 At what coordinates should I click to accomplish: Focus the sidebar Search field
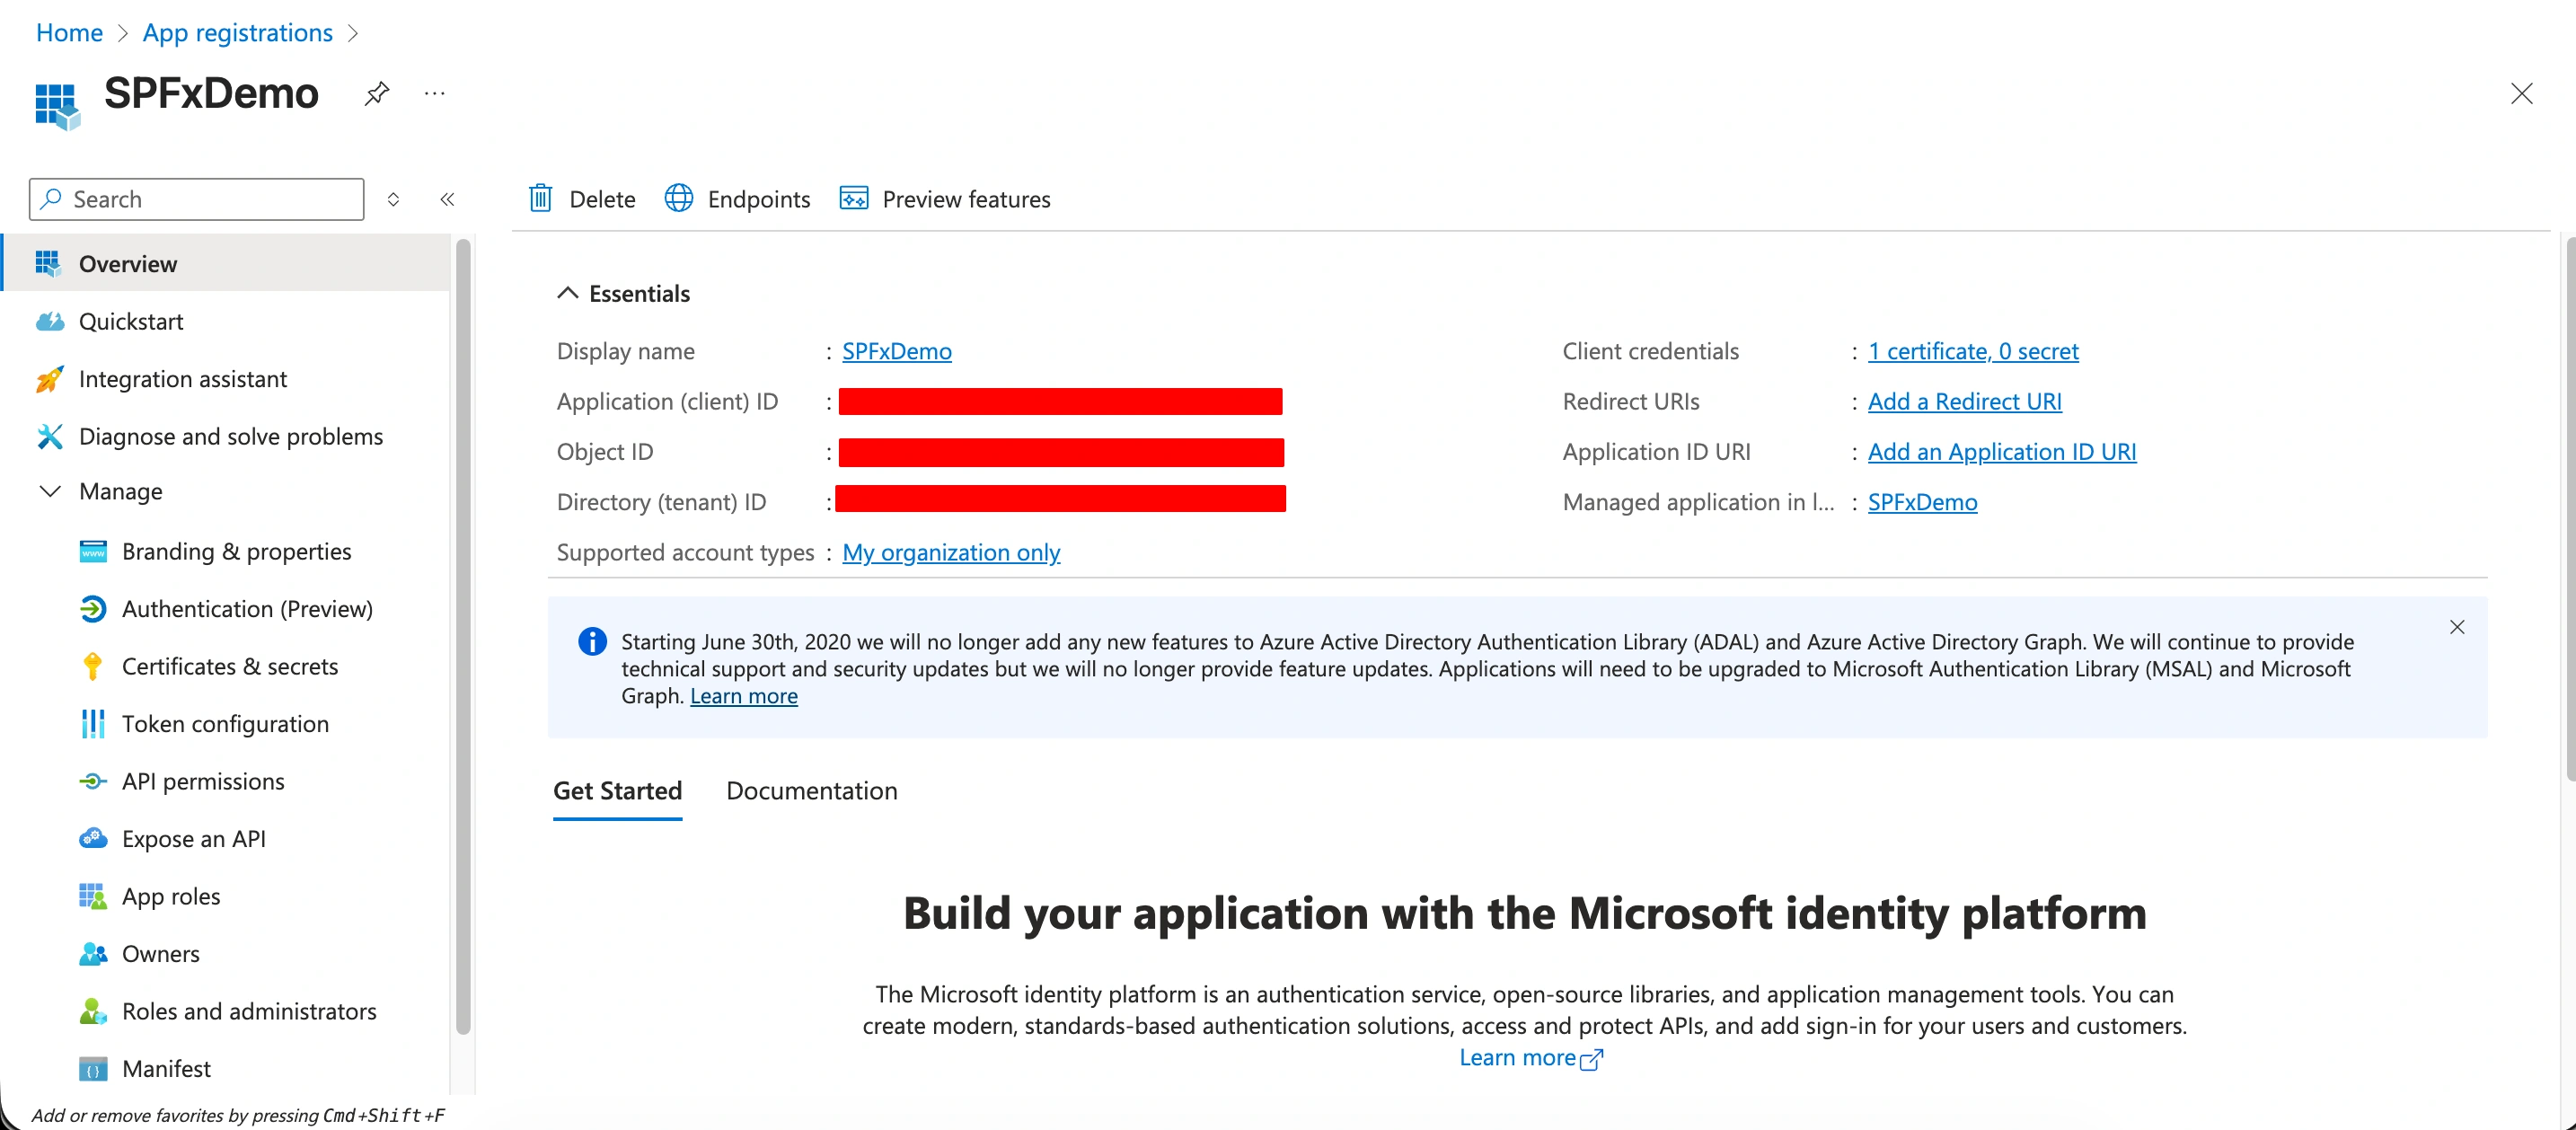click(x=197, y=199)
